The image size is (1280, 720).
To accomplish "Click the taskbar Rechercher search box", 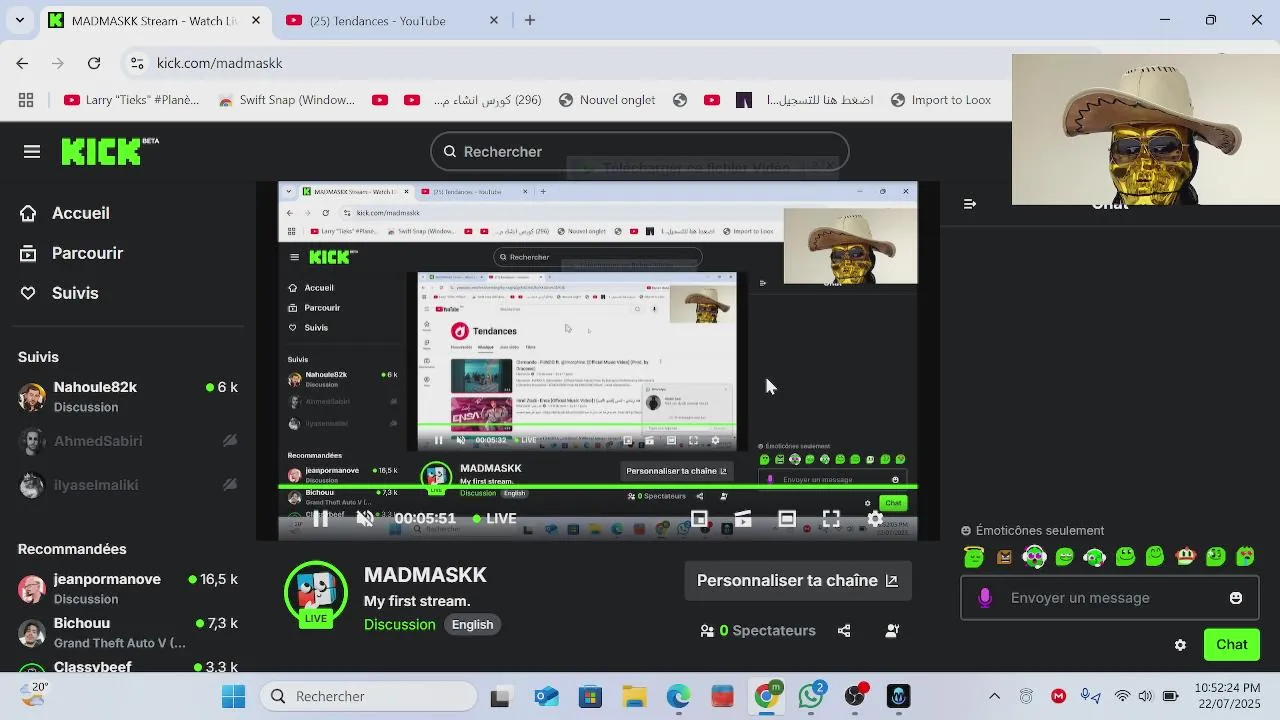I will 368,697.
